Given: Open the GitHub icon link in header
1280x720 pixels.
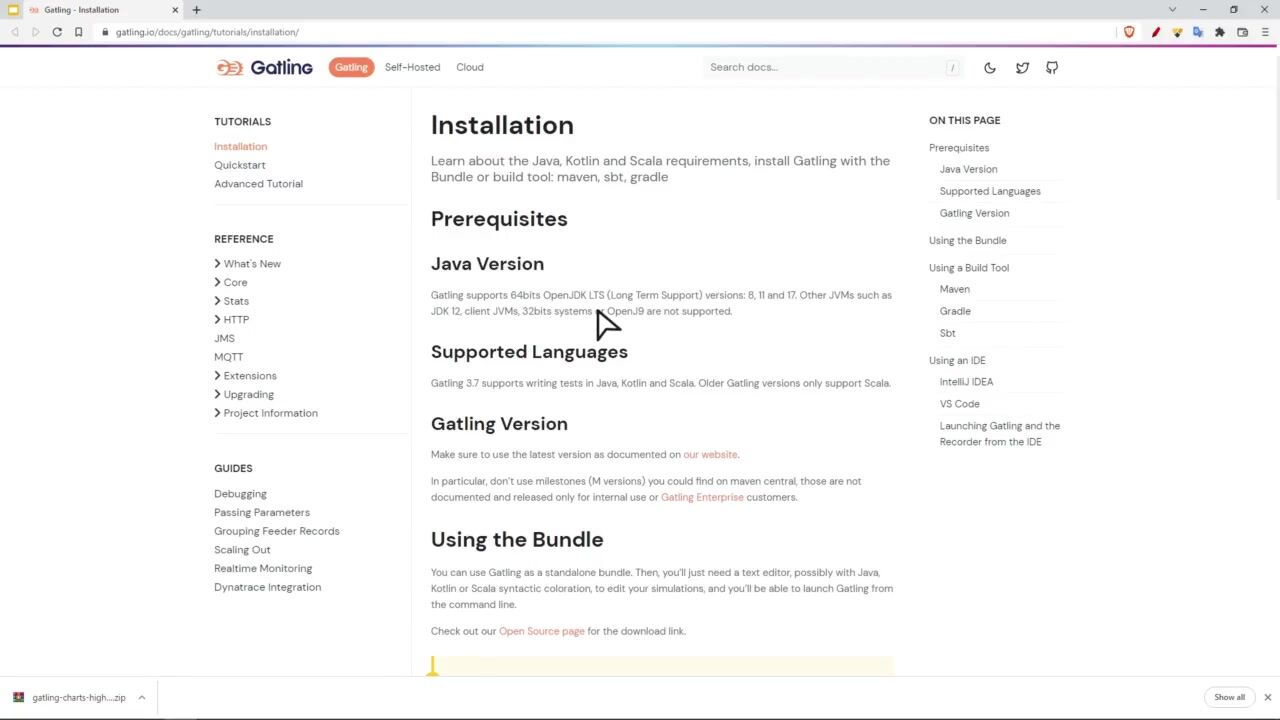Looking at the screenshot, I should 1052,68.
